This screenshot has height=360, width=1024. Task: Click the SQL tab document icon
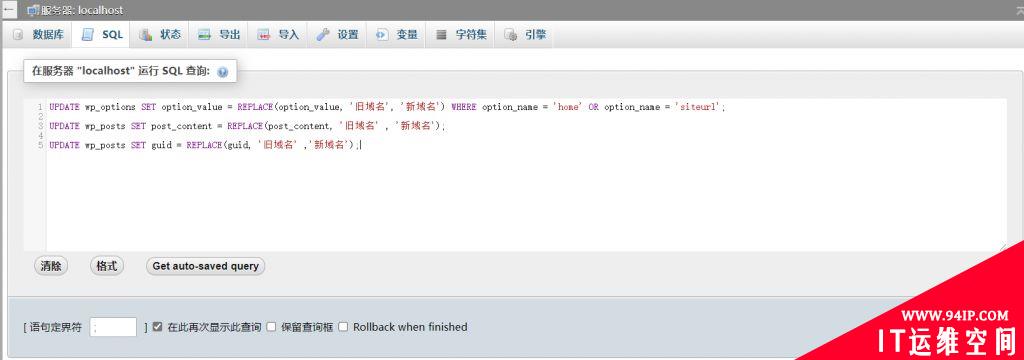87,35
